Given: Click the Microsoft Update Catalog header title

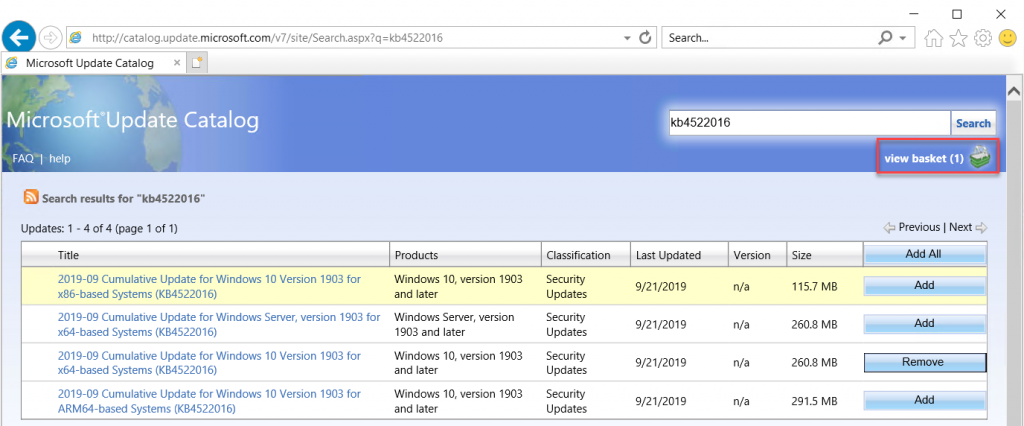Looking at the screenshot, I should 133,120.
